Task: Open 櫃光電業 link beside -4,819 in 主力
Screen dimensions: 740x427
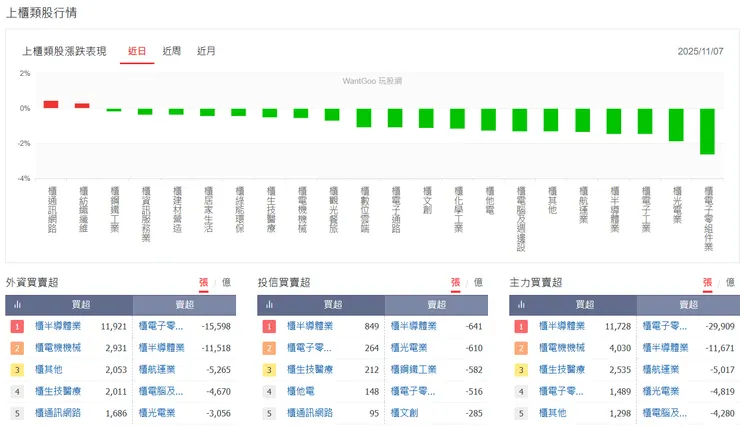Action: 661,391
